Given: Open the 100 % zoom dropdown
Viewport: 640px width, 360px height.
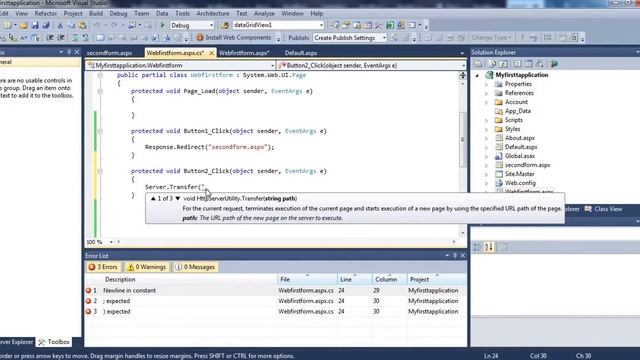Looking at the screenshot, I should coord(111,242).
